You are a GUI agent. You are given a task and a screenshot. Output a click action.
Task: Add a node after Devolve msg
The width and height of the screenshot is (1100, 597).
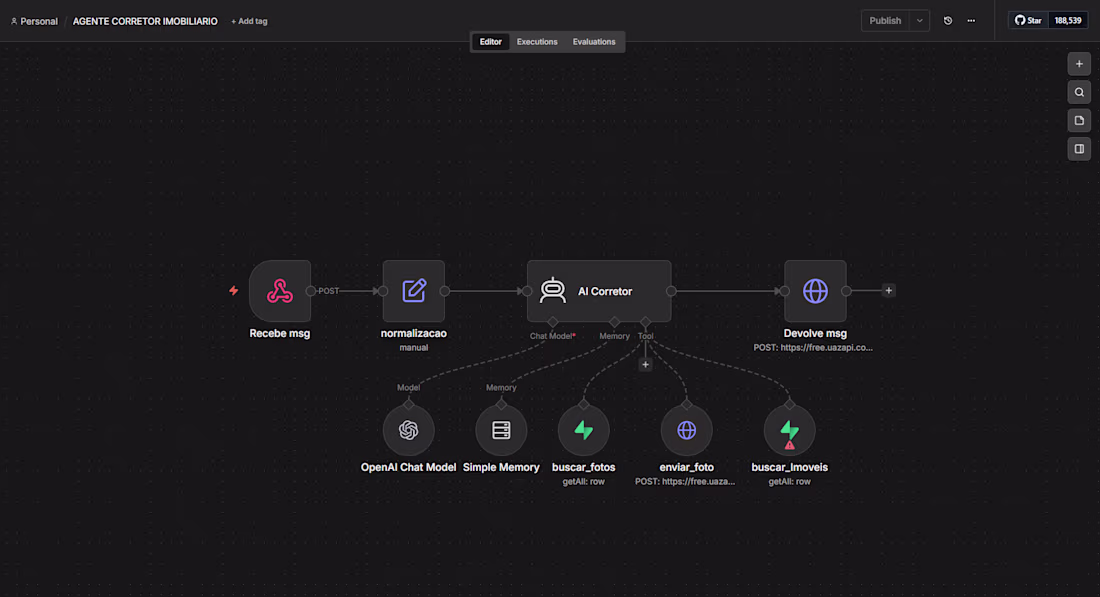tap(889, 290)
